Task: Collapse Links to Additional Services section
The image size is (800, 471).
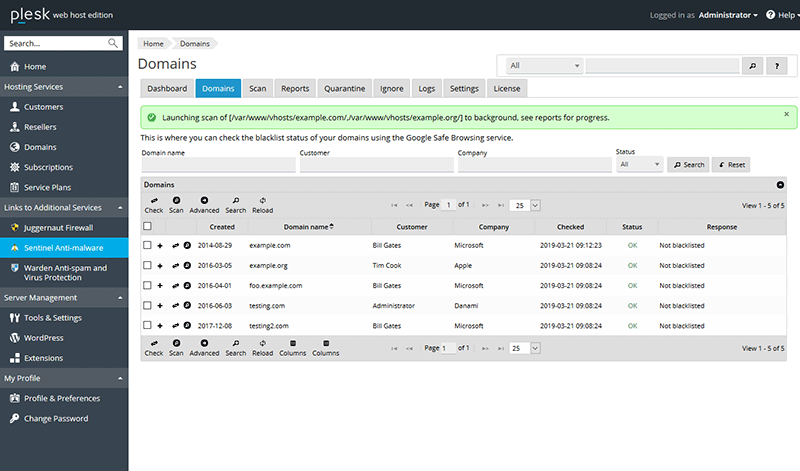Action: point(120,208)
